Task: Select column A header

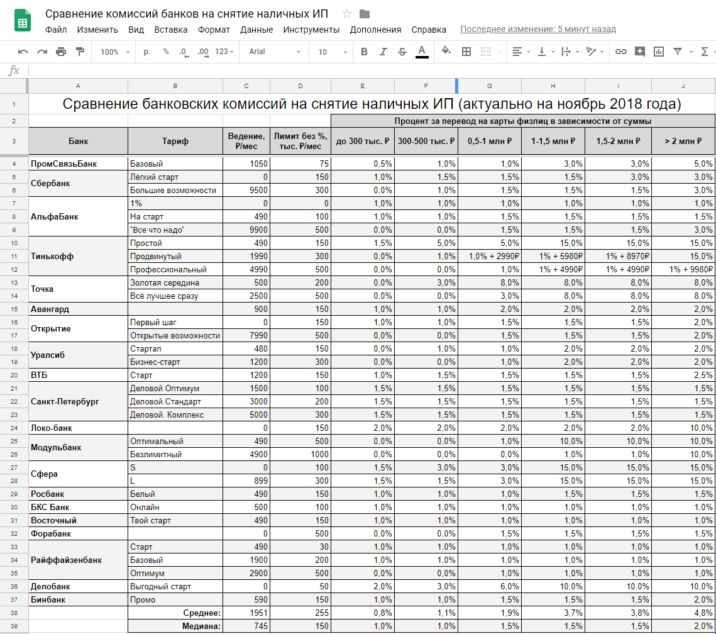Action: click(78, 86)
